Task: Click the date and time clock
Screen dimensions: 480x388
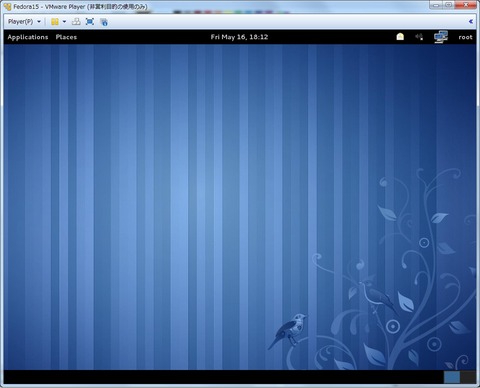Action: click(239, 37)
